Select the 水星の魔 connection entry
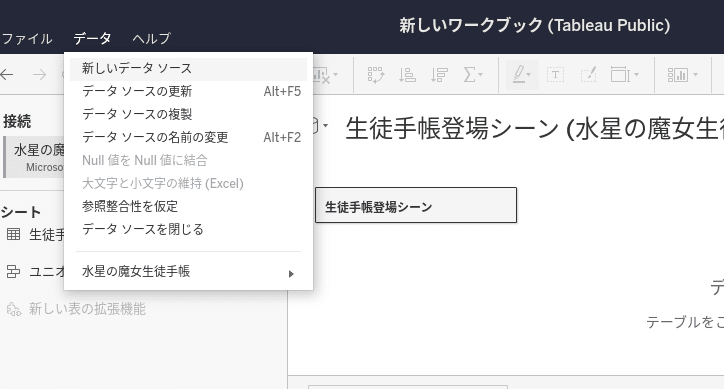 pos(35,157)
